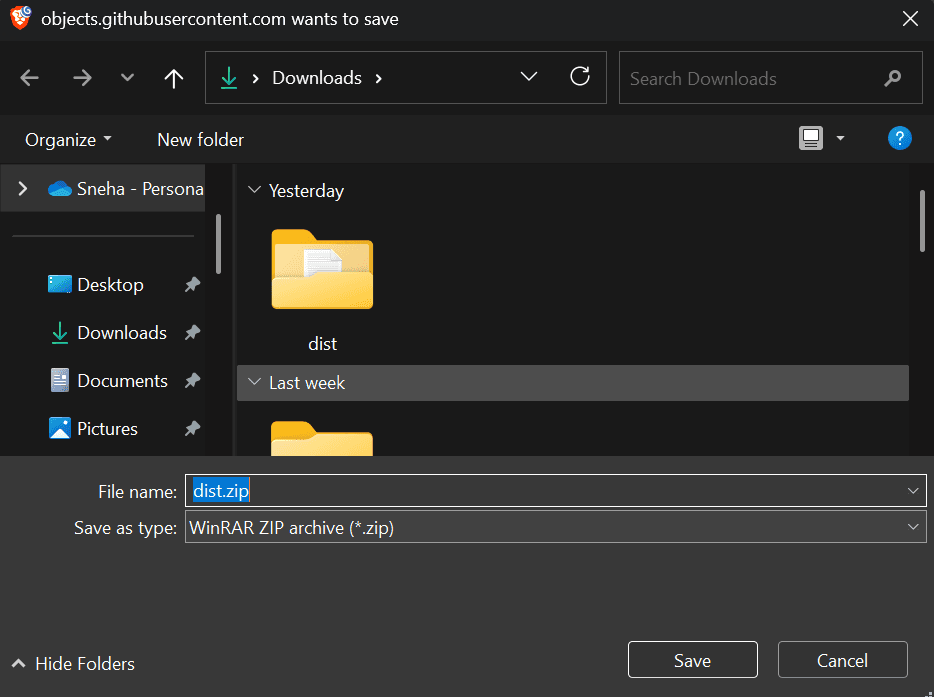934x697 pixels.
Task: Open recent locations chevron beside forward arrow
Action: [x=127, y=77]
